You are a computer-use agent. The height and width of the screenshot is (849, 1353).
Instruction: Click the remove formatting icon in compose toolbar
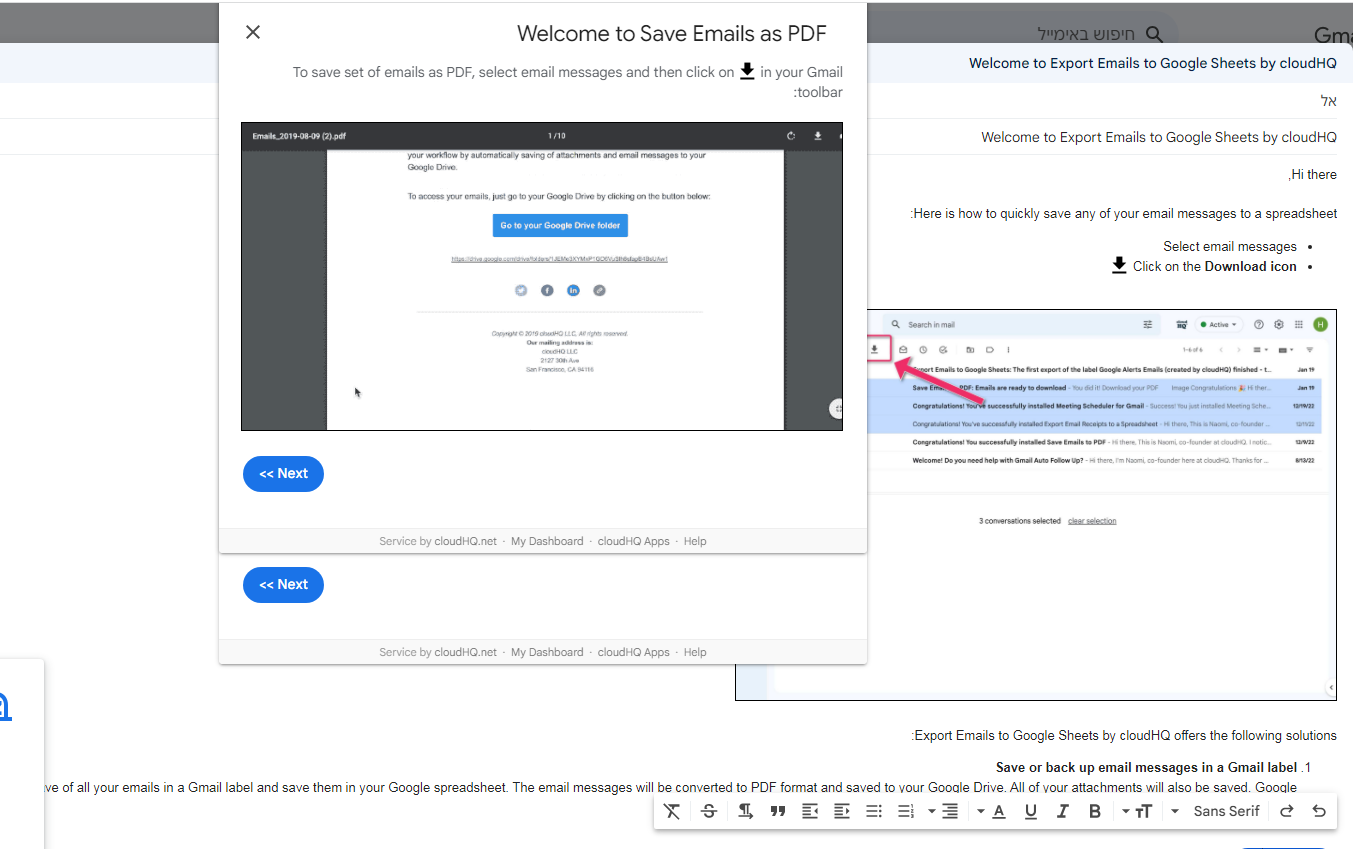[x=672, y=811]
